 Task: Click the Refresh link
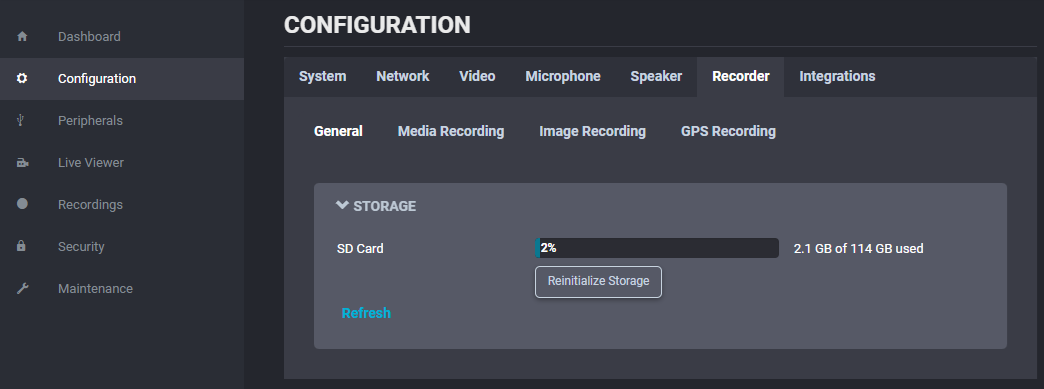coord(366,313)
